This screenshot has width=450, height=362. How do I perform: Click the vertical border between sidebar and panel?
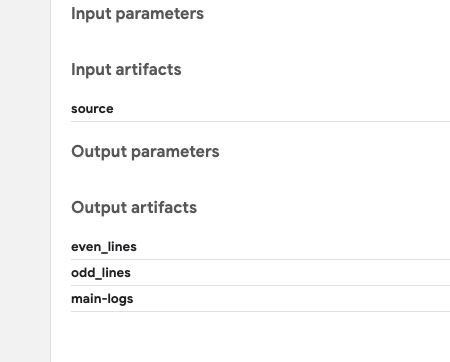(51, 181)
